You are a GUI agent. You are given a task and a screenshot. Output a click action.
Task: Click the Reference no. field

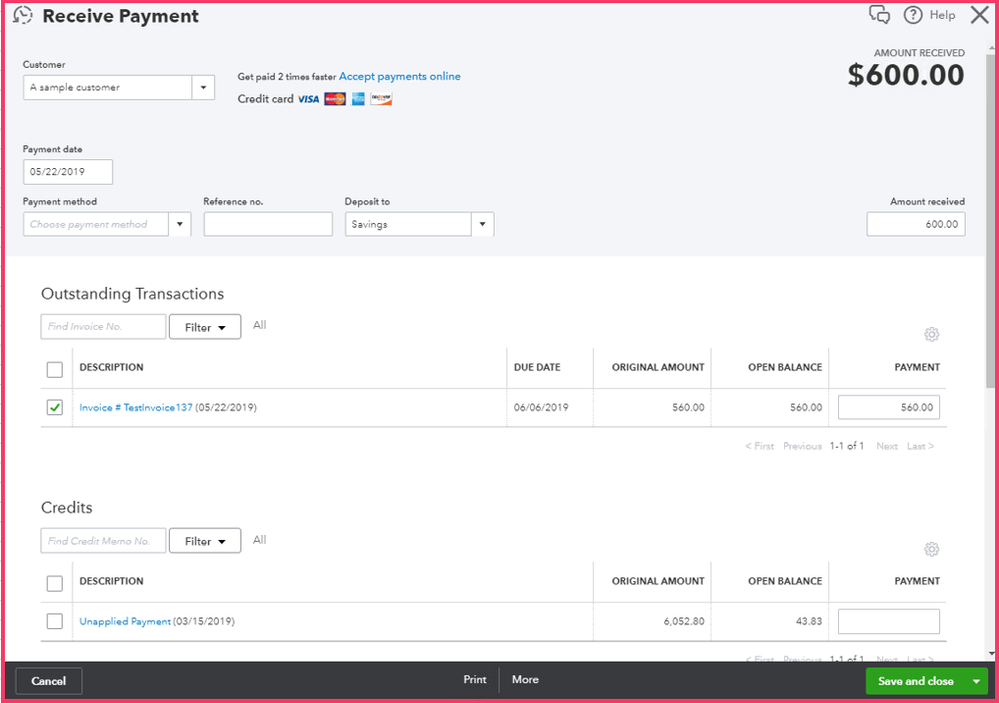[x=268, y=224]
